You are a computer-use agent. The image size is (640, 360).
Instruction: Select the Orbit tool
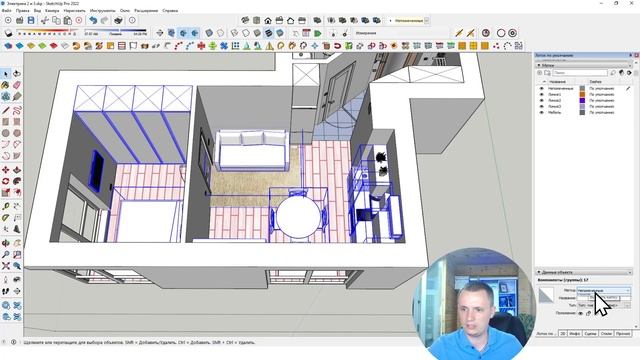coord(5,243)
